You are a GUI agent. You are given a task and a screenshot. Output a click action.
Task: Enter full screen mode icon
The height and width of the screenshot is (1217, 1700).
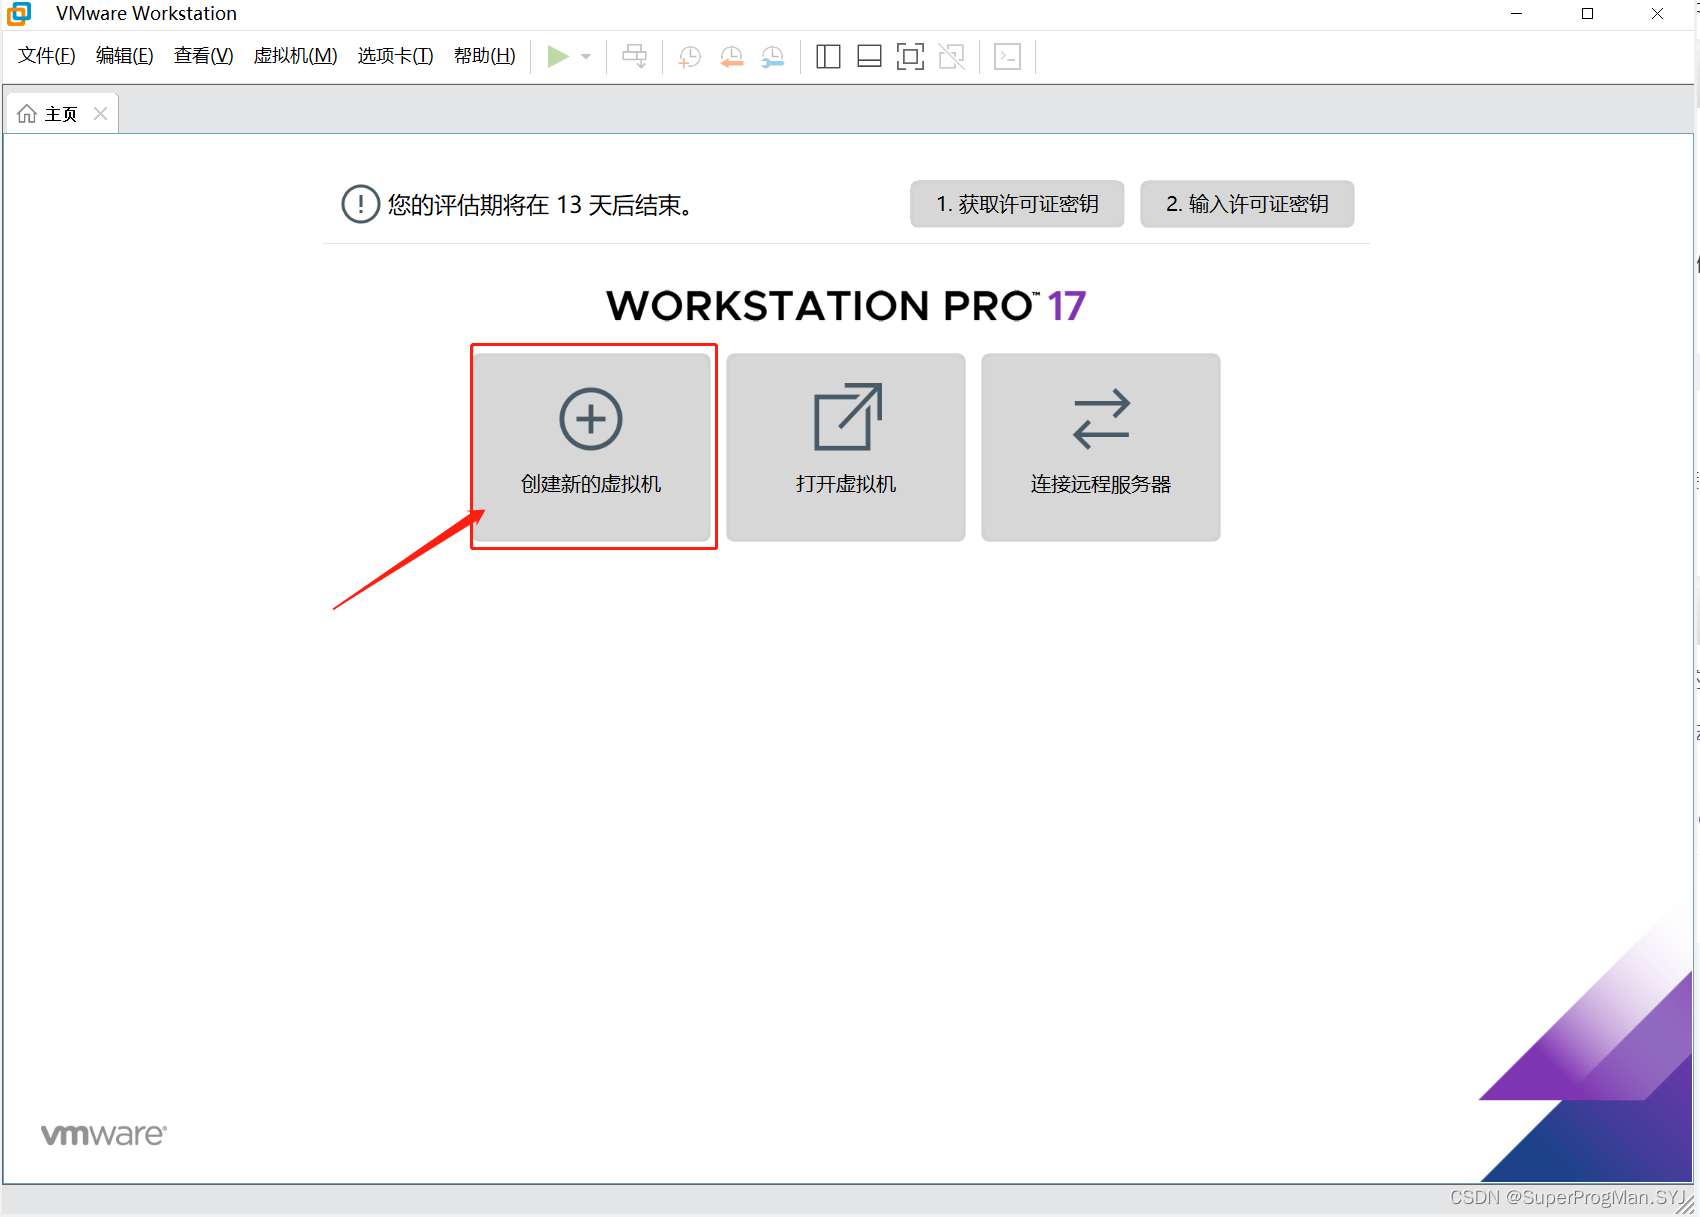point(910,57)
